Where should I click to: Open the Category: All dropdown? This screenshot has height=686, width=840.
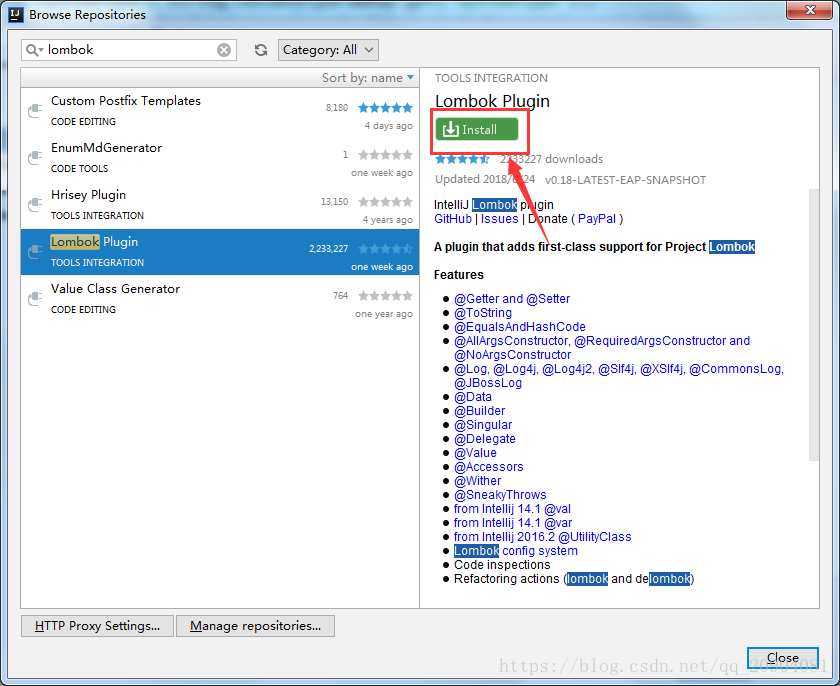[327, 50]
